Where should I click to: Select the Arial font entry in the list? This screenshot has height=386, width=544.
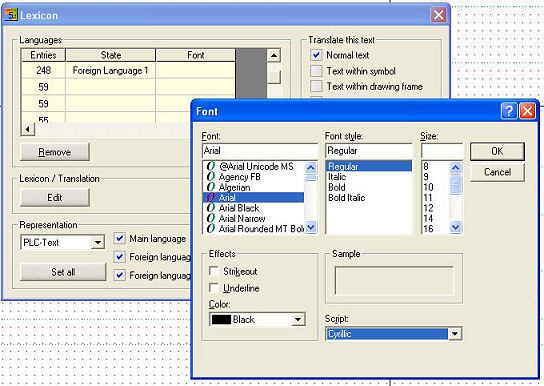[x=253, y=198]
